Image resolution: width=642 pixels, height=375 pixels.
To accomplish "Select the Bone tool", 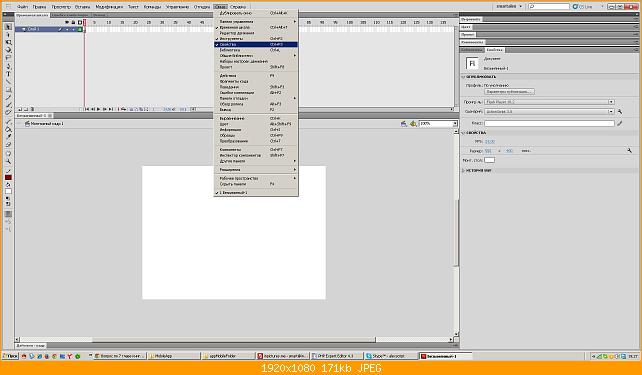I will [x=8, y=122].
